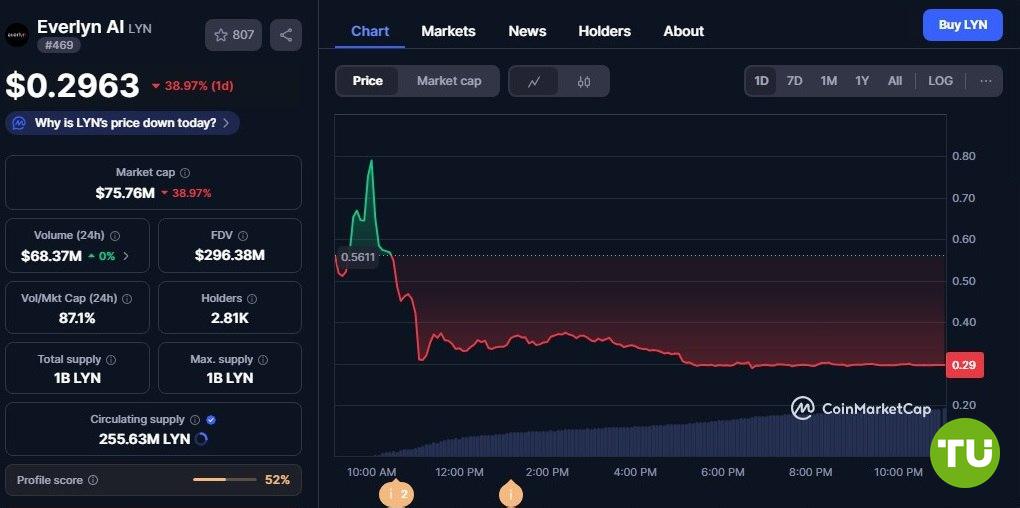Select the 7D time range
This screenshot has height=508, width=1020.
tap(794, 81)
